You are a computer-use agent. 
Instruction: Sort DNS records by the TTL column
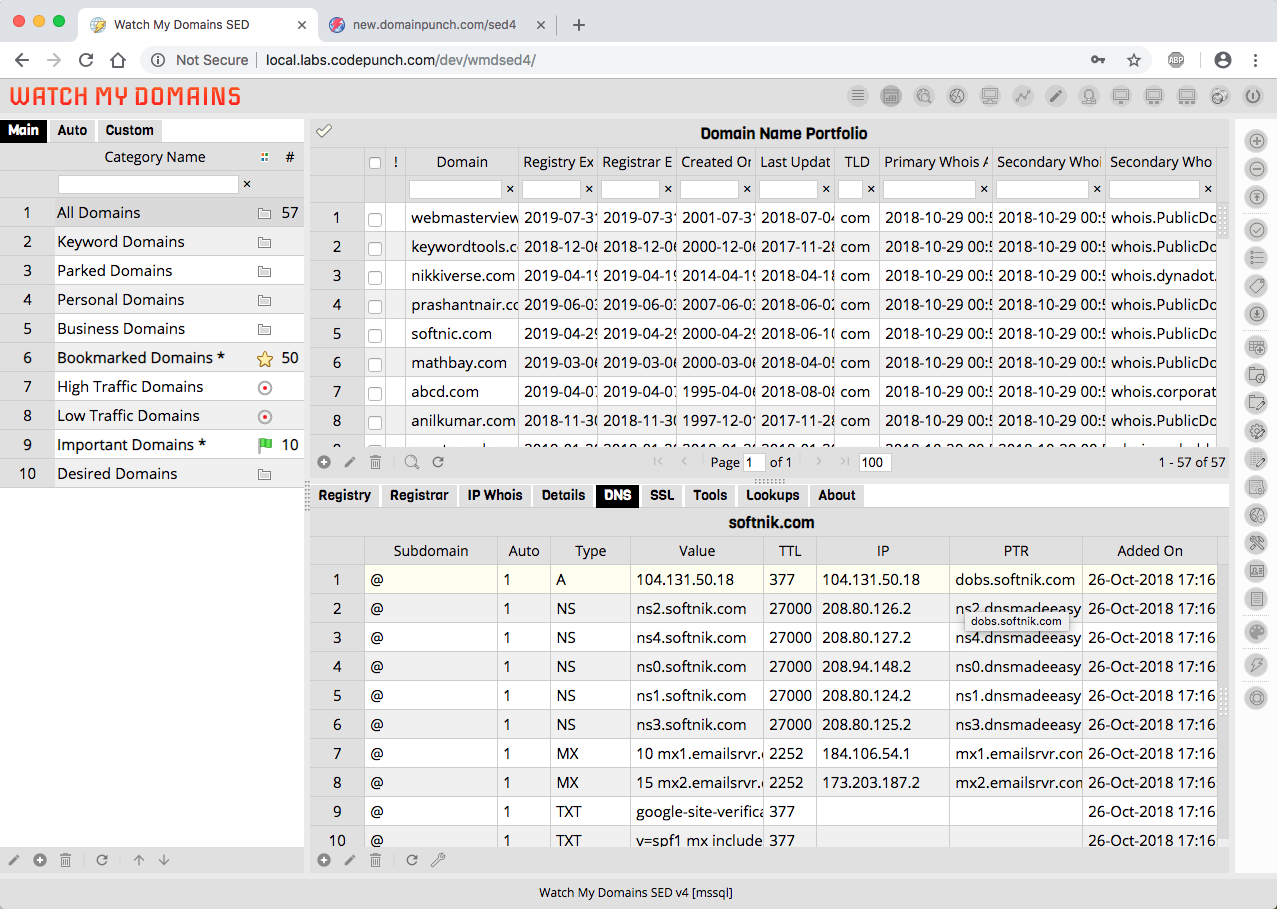(x=790, y=550)
